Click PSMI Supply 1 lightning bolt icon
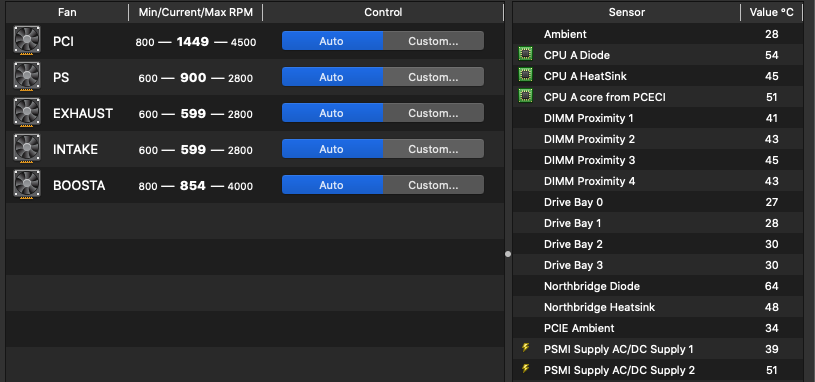 [x=525, y=348]
